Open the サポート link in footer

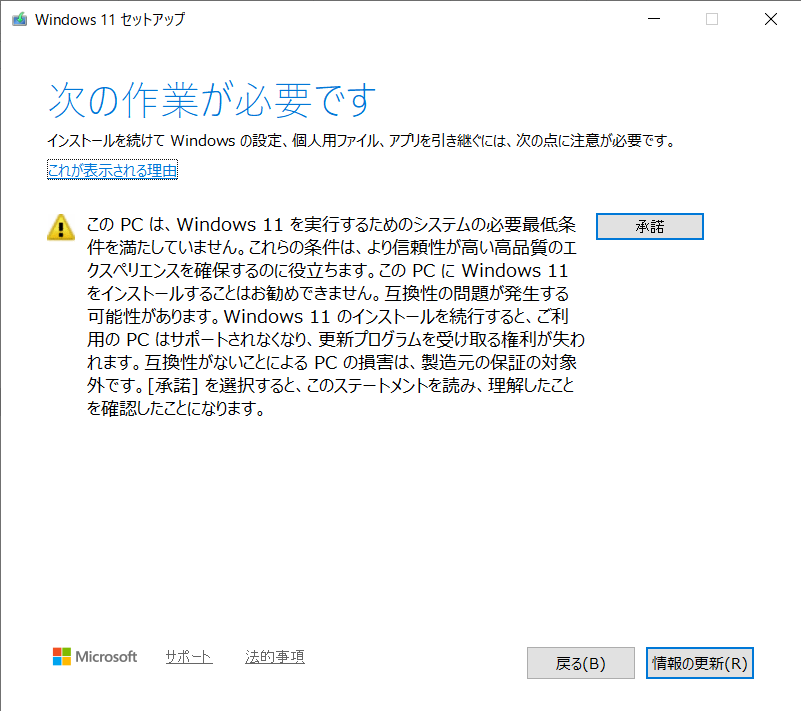click(x=189, y=657)
